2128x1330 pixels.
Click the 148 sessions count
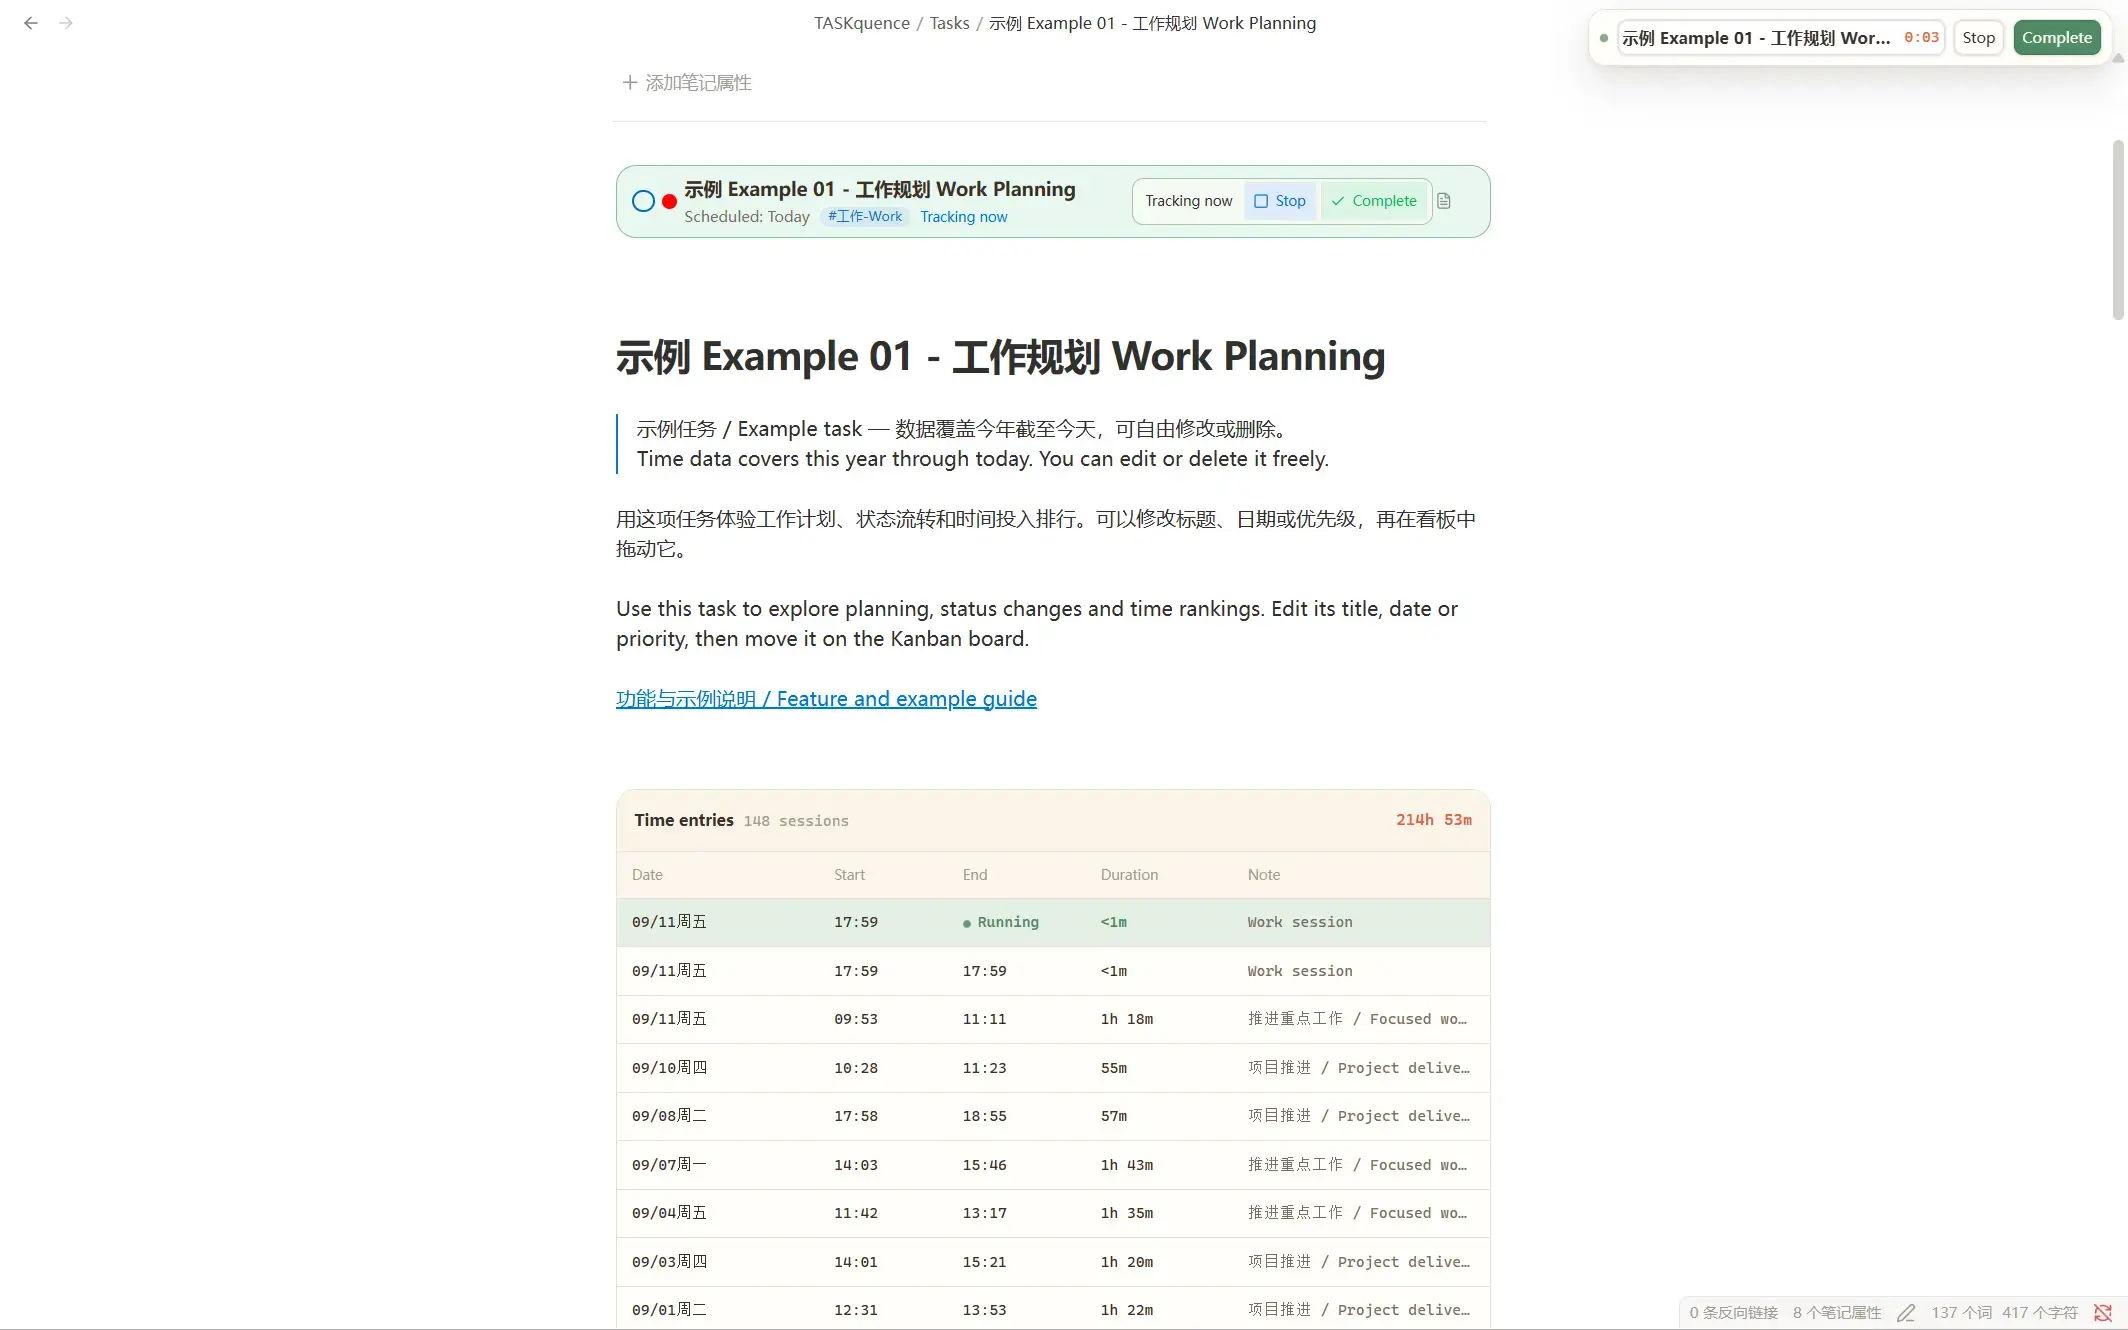pyautogui.click(x=796, y=821)
